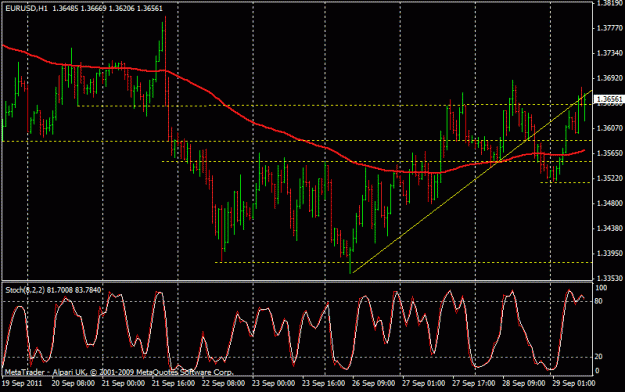Image resolution: width=625 pixels, height=392 pixels.
Task: Click the 1.36070 price axis label
Action: pos(609,128)
